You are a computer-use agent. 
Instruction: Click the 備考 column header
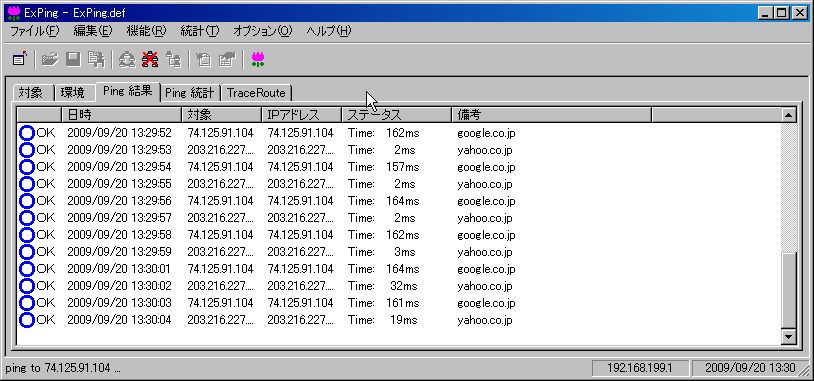click(x=551, y=115)
